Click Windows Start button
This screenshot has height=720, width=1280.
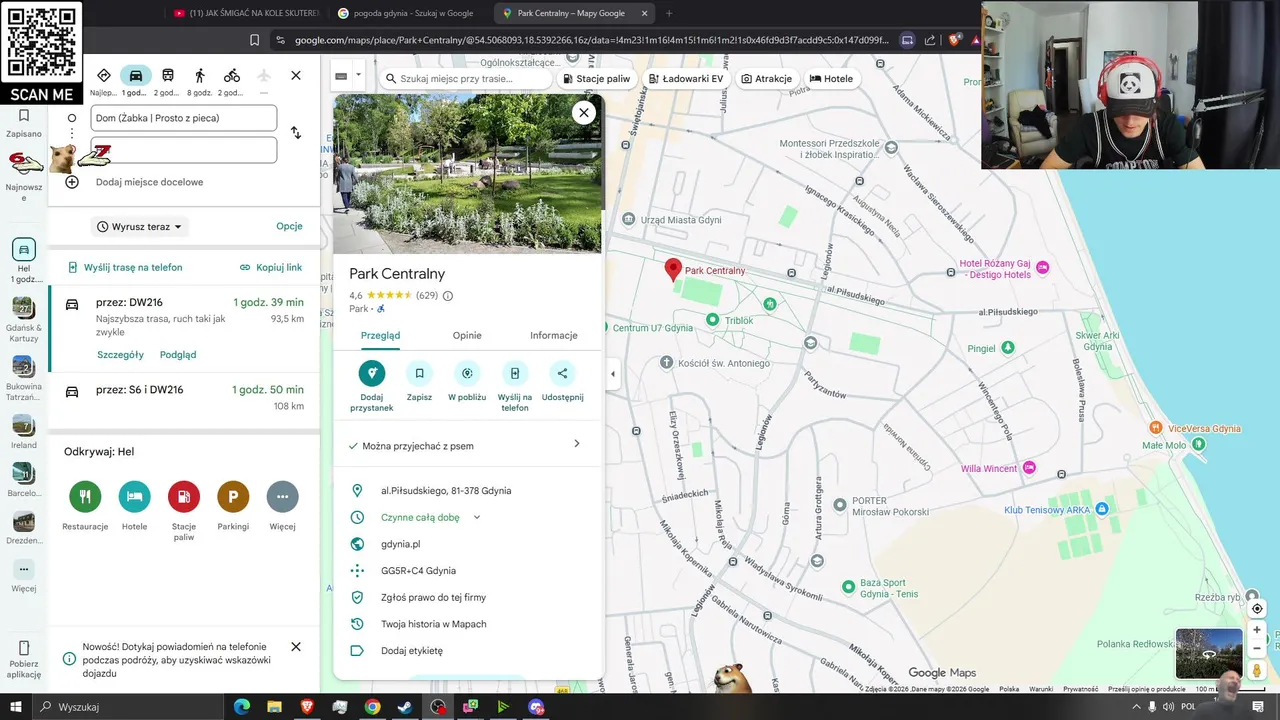pos(14,707)
